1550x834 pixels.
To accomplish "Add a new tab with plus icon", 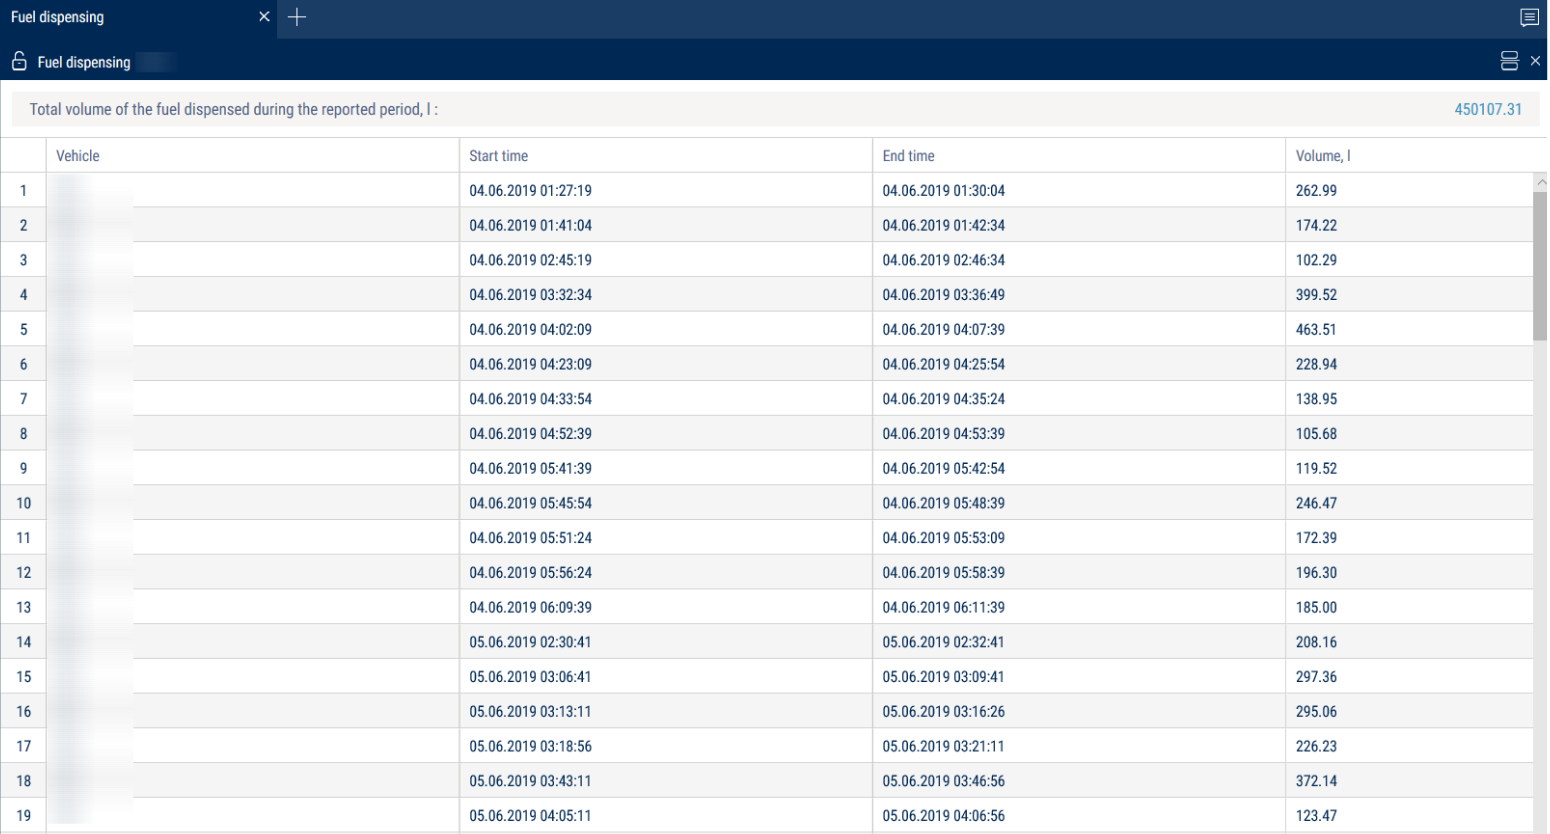I will pos(297,17).
